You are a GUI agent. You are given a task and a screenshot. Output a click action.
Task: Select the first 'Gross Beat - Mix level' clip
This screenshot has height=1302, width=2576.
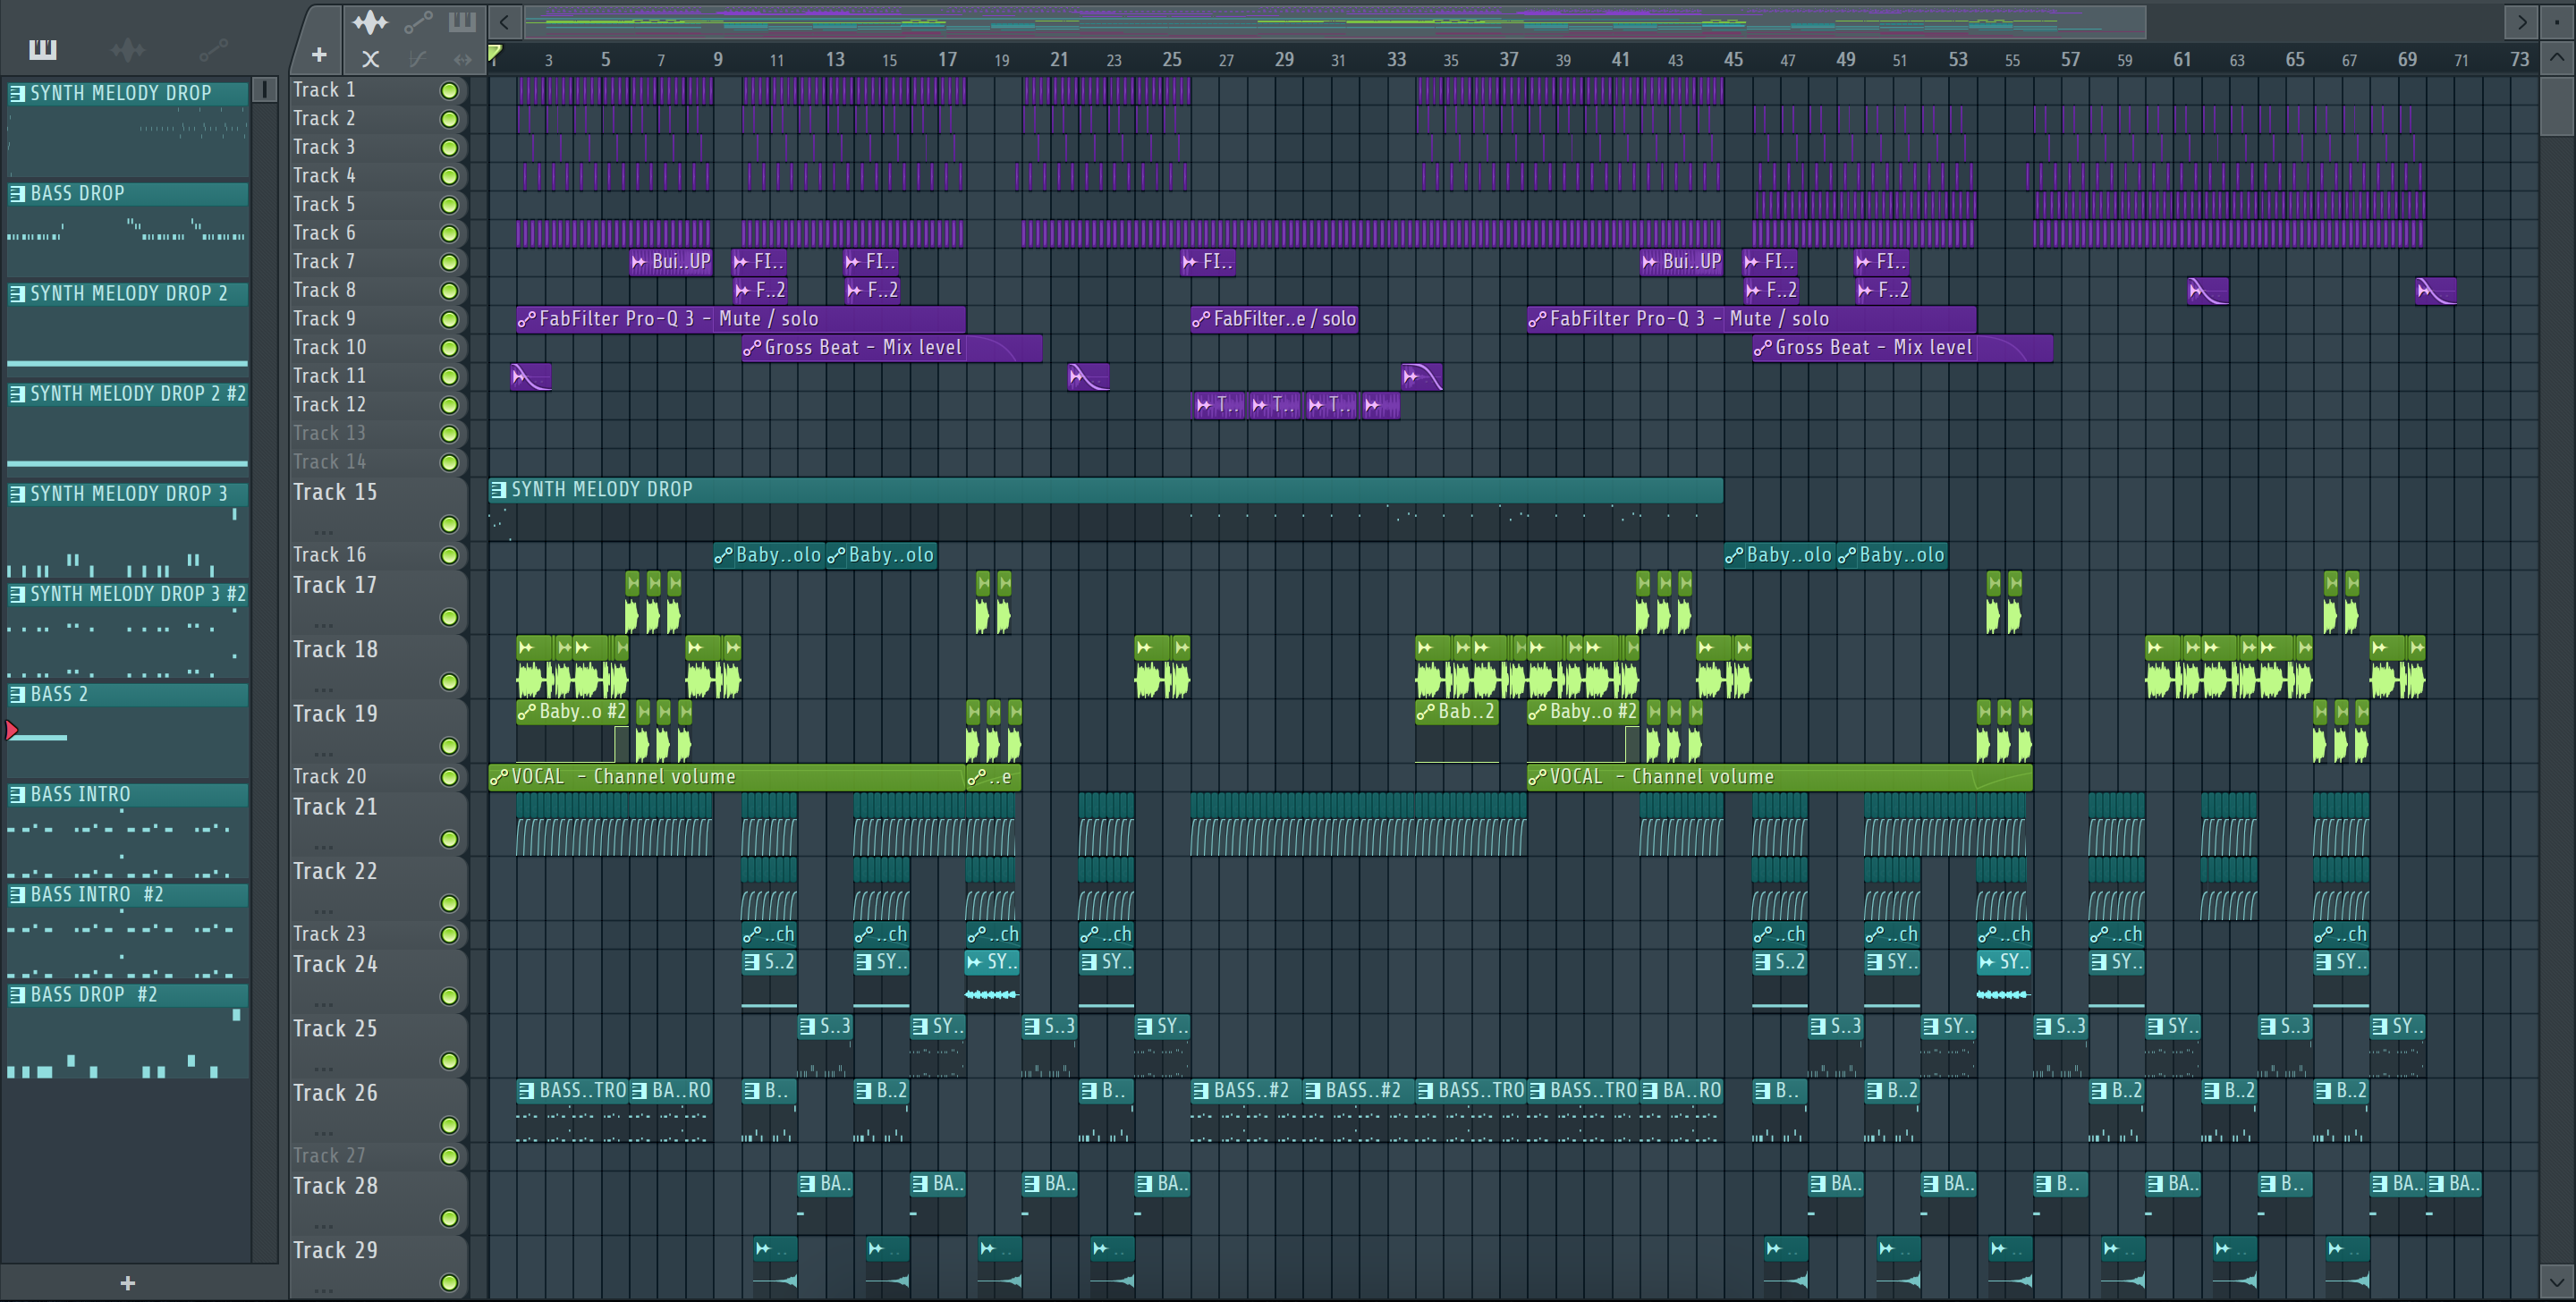[x=892, y=348]
